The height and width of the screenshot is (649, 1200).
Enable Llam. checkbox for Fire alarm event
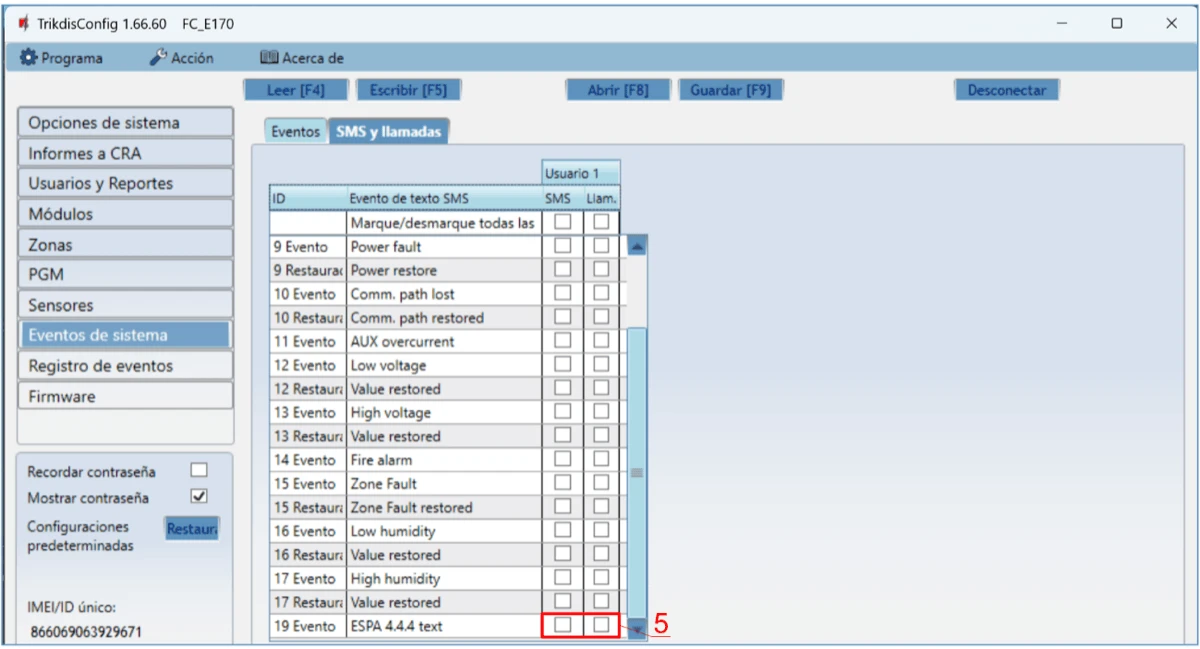[x=601, y=459]
